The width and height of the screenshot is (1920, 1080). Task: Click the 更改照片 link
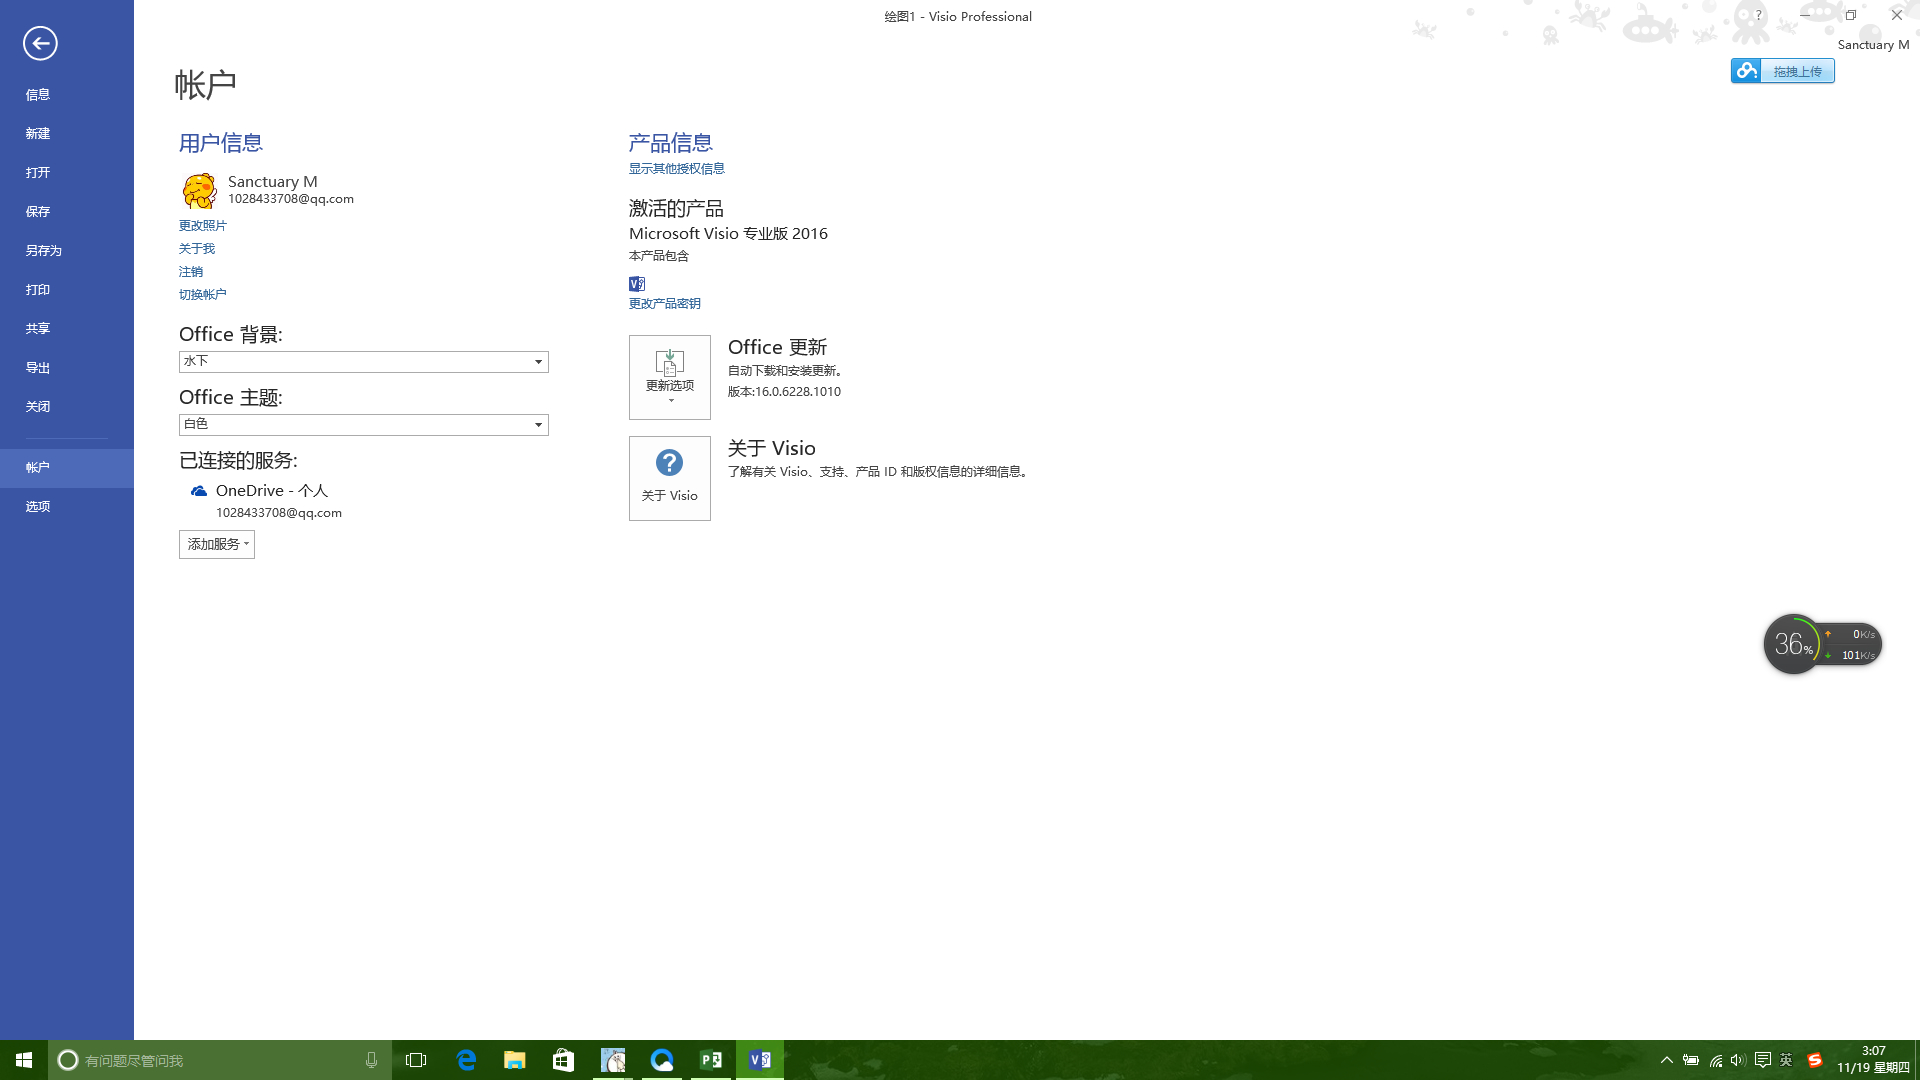[203, 226]
